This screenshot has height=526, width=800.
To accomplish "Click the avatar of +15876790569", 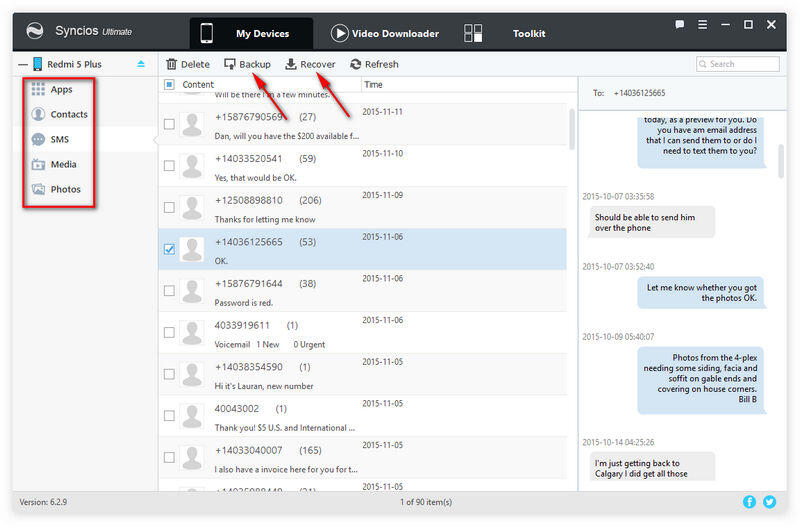I will point(192,124).
